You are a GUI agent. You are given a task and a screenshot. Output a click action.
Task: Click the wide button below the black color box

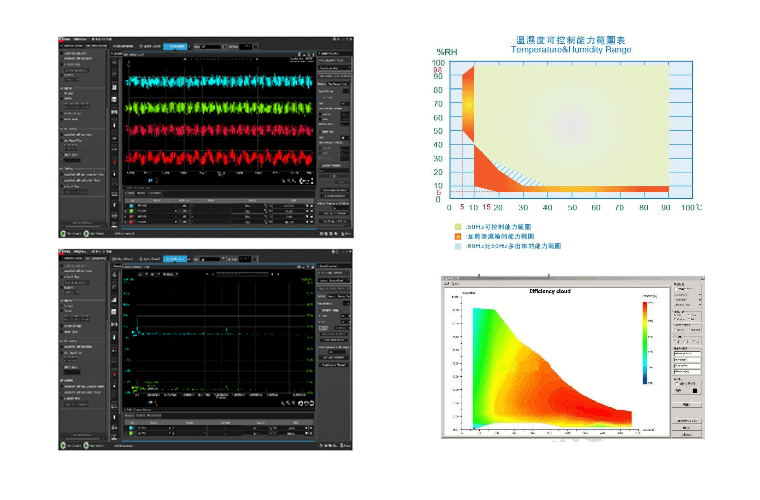[685, 404]
